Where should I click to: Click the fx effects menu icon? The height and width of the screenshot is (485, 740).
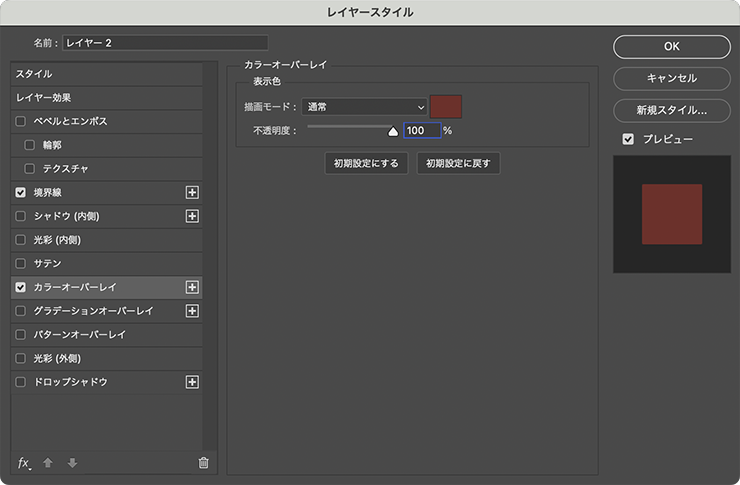point(25,463)
